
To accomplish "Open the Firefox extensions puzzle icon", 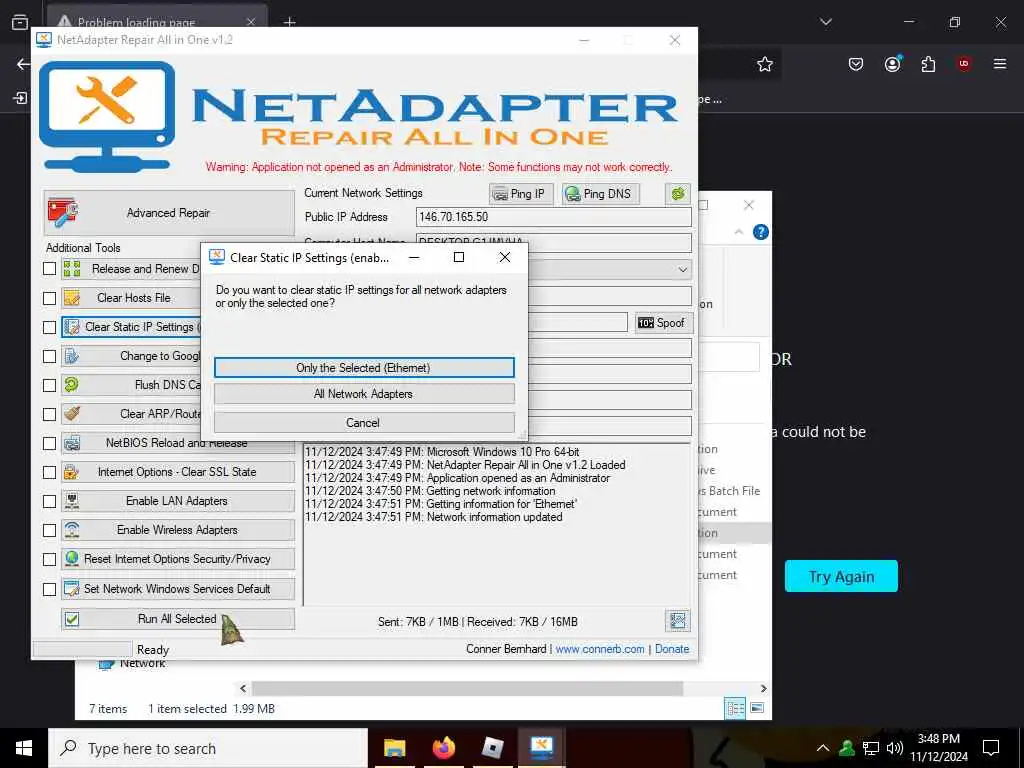I will (x=928, y=64).
